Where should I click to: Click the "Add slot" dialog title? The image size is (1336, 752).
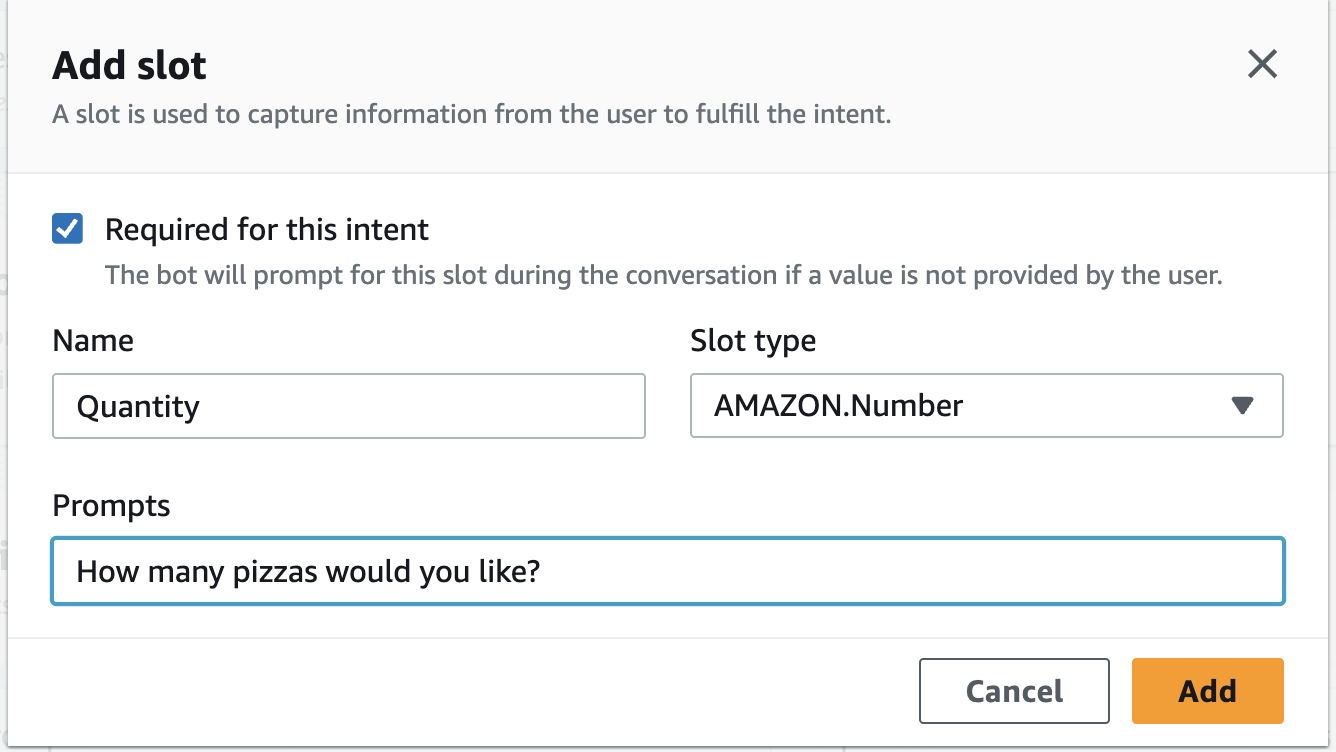pyautogui.click(x=129, y=67)
